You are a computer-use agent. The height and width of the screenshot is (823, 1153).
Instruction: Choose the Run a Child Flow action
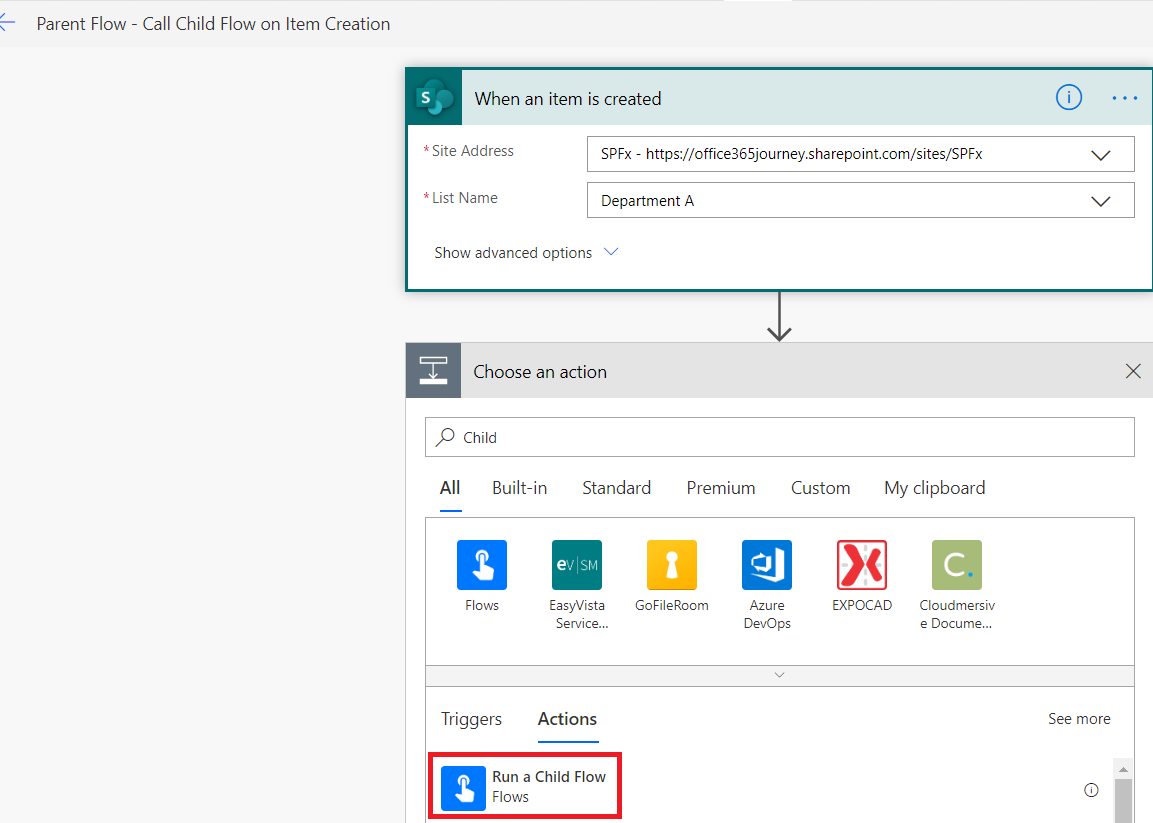(525, 786)
